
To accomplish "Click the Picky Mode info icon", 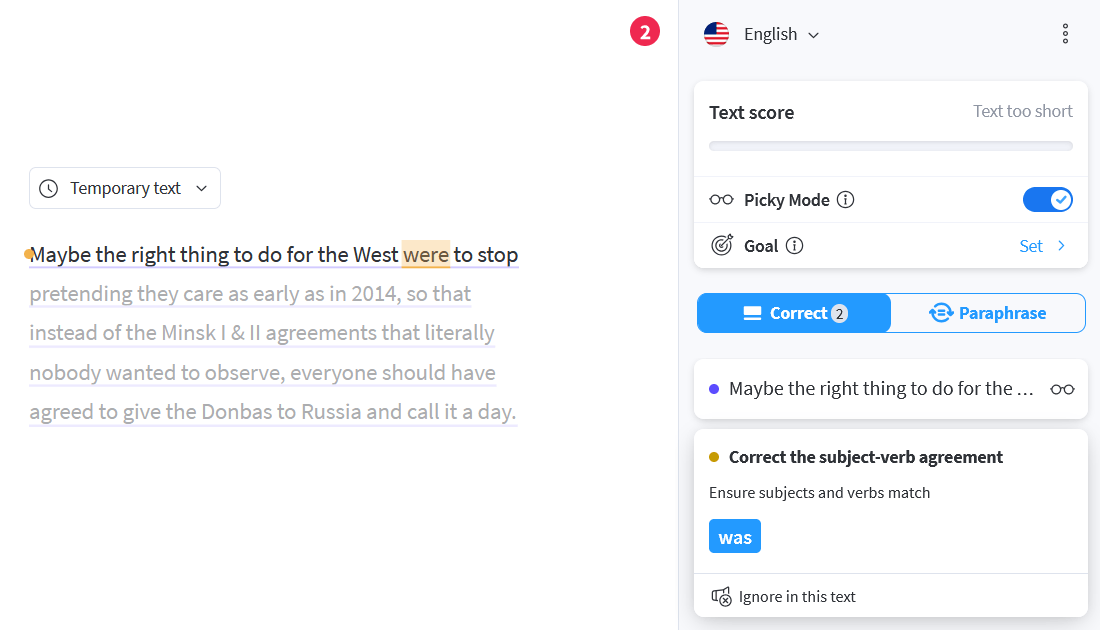I will click(x=846, y=200).
